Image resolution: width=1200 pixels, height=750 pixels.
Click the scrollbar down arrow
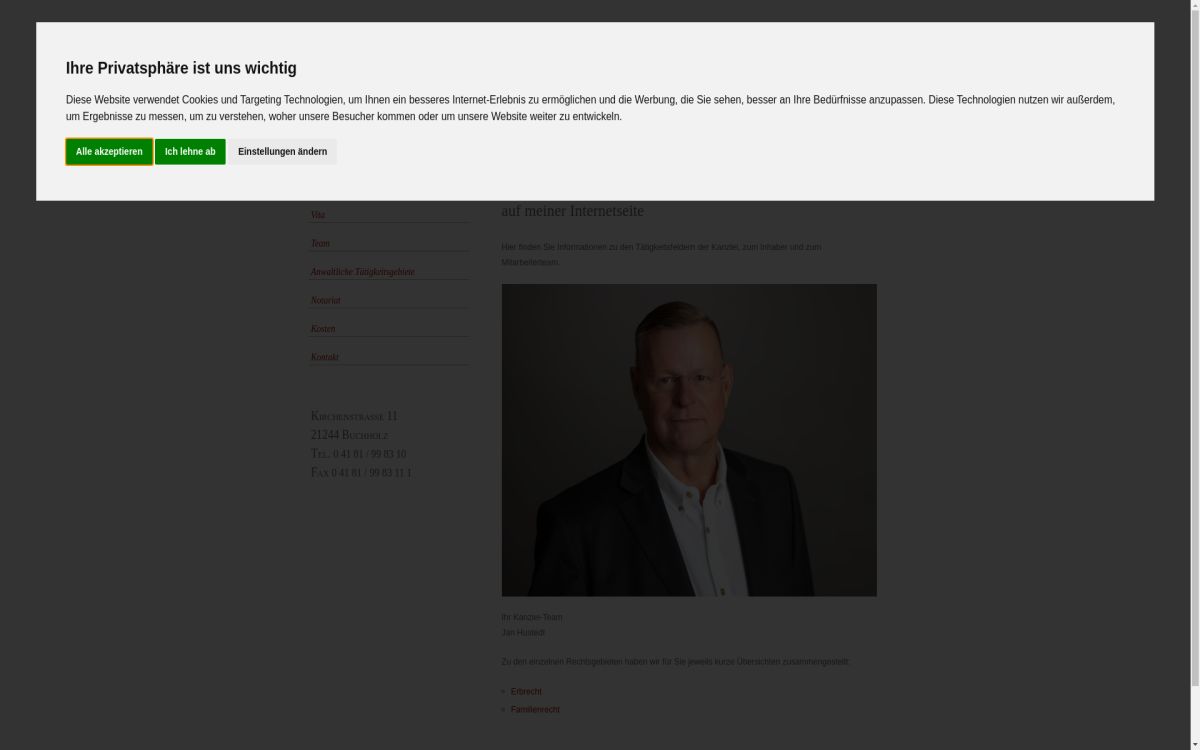[1192, 743]
